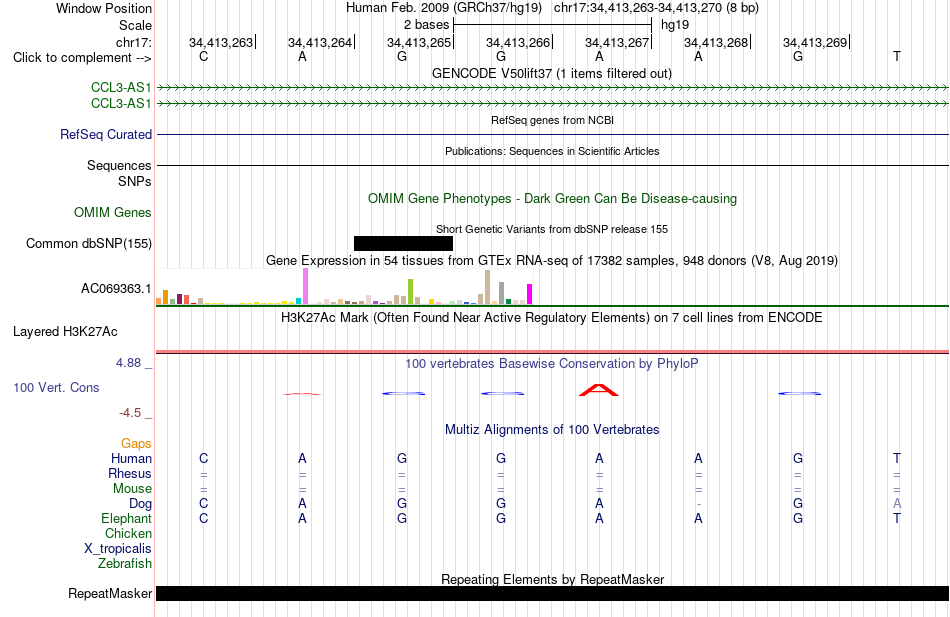Open 'Short Genetic Variants from dbSNP release 155' title
950x617 pixels.
point(552,229)
